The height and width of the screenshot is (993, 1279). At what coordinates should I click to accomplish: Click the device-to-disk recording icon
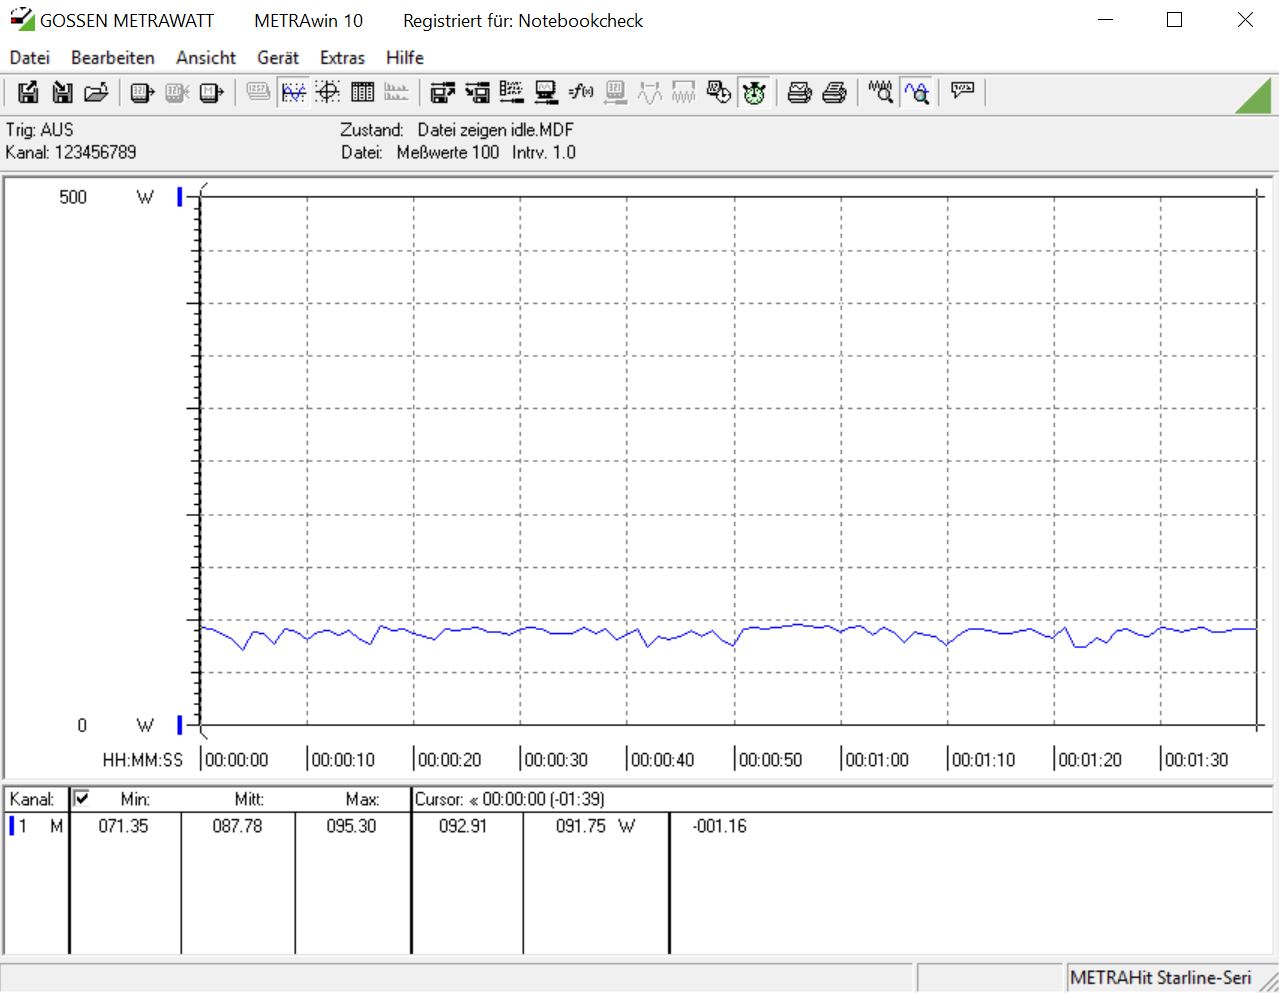pyautogui.click(x=442, y=93)
